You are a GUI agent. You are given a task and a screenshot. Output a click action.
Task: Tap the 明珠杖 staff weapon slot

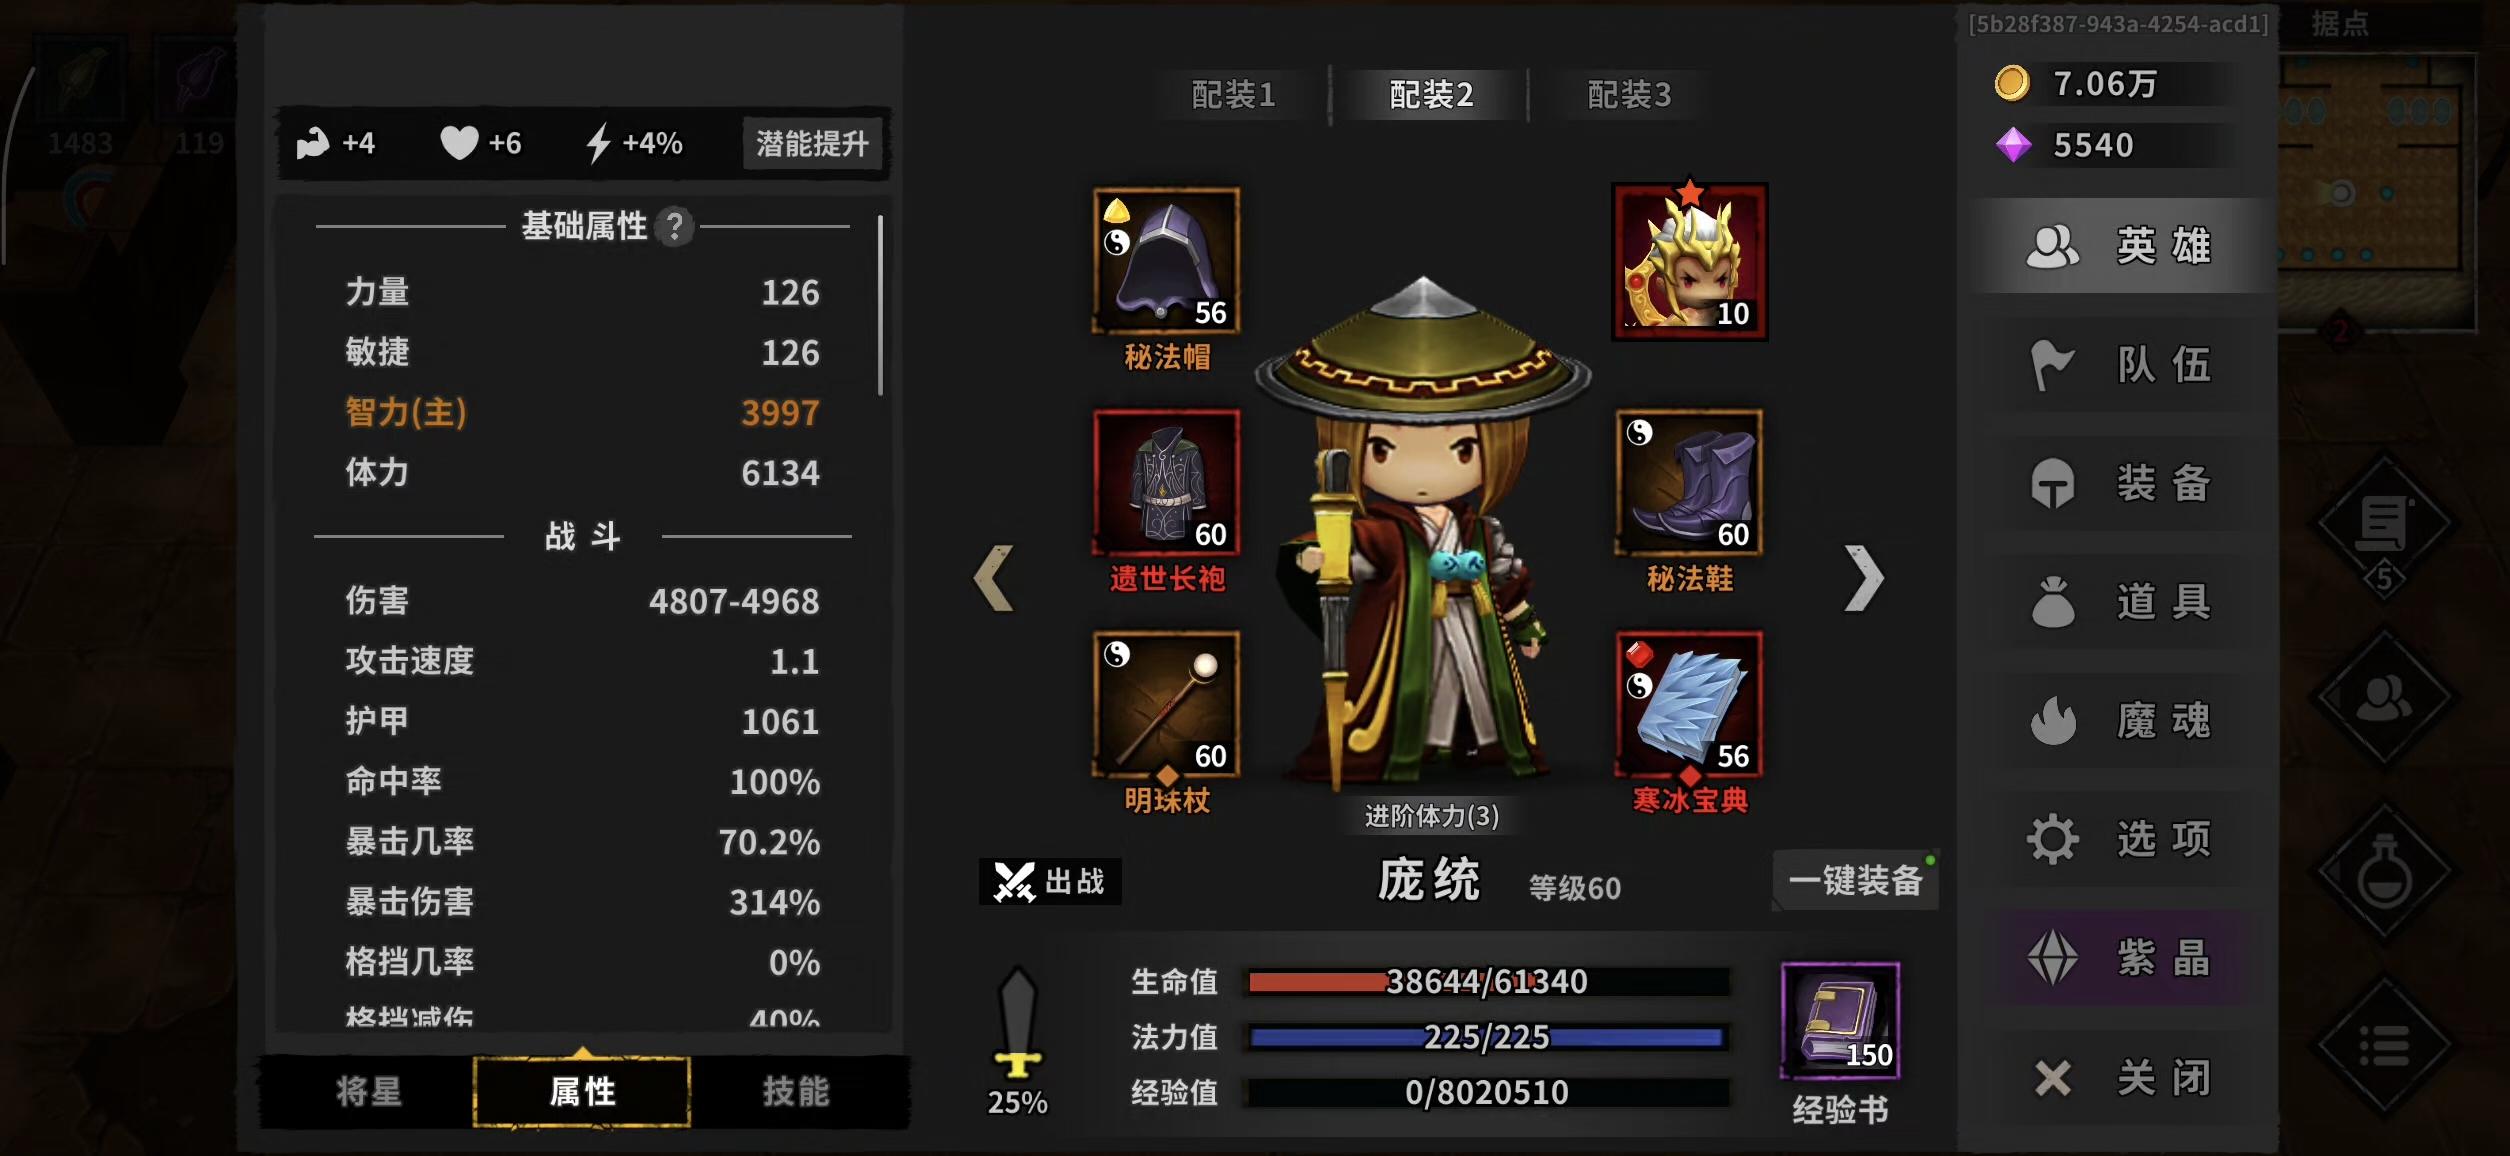(x=1166, y=704)
